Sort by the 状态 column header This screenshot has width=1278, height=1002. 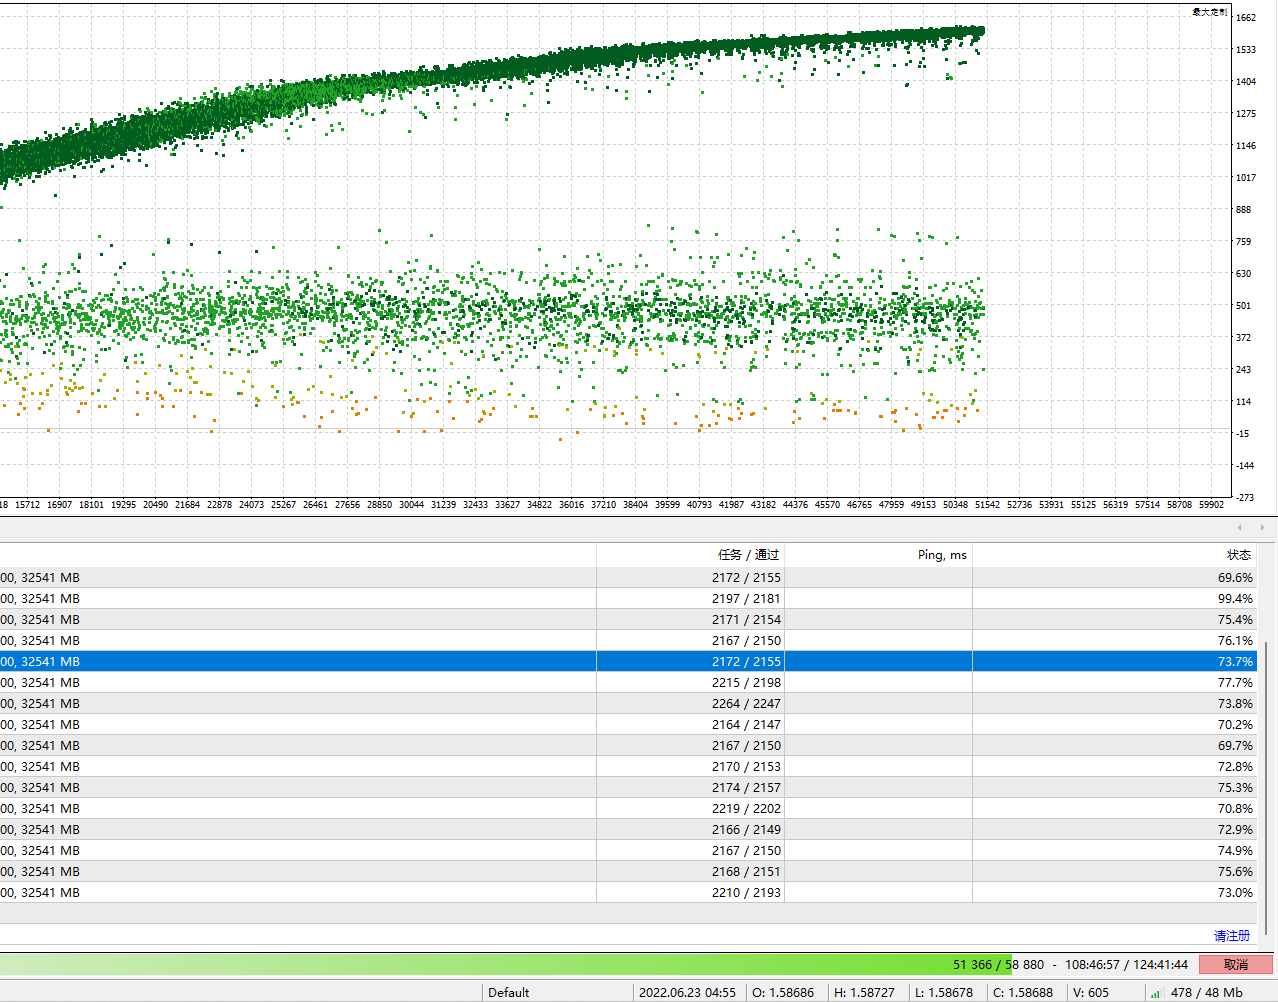click(x=1238, y=555)
